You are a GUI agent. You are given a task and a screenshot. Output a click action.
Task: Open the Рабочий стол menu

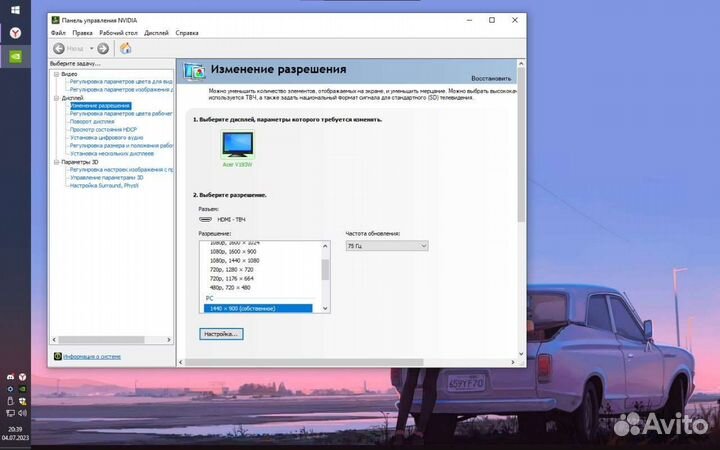pyautogui.click(x=118, y=33)
